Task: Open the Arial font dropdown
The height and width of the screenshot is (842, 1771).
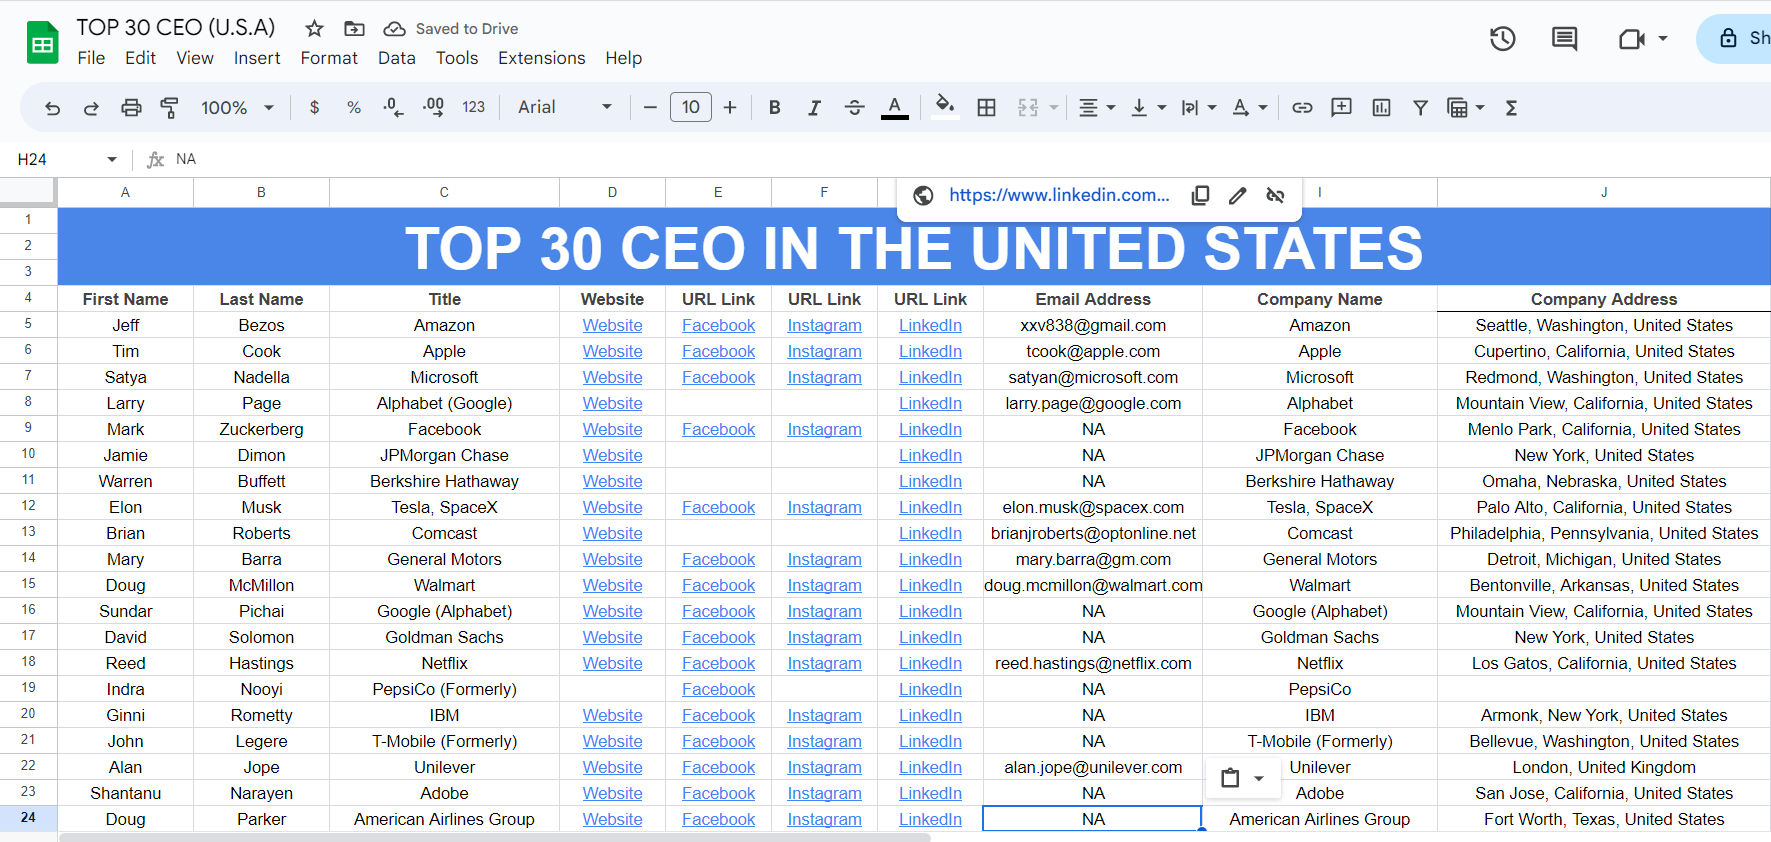Action: [565, 107]
